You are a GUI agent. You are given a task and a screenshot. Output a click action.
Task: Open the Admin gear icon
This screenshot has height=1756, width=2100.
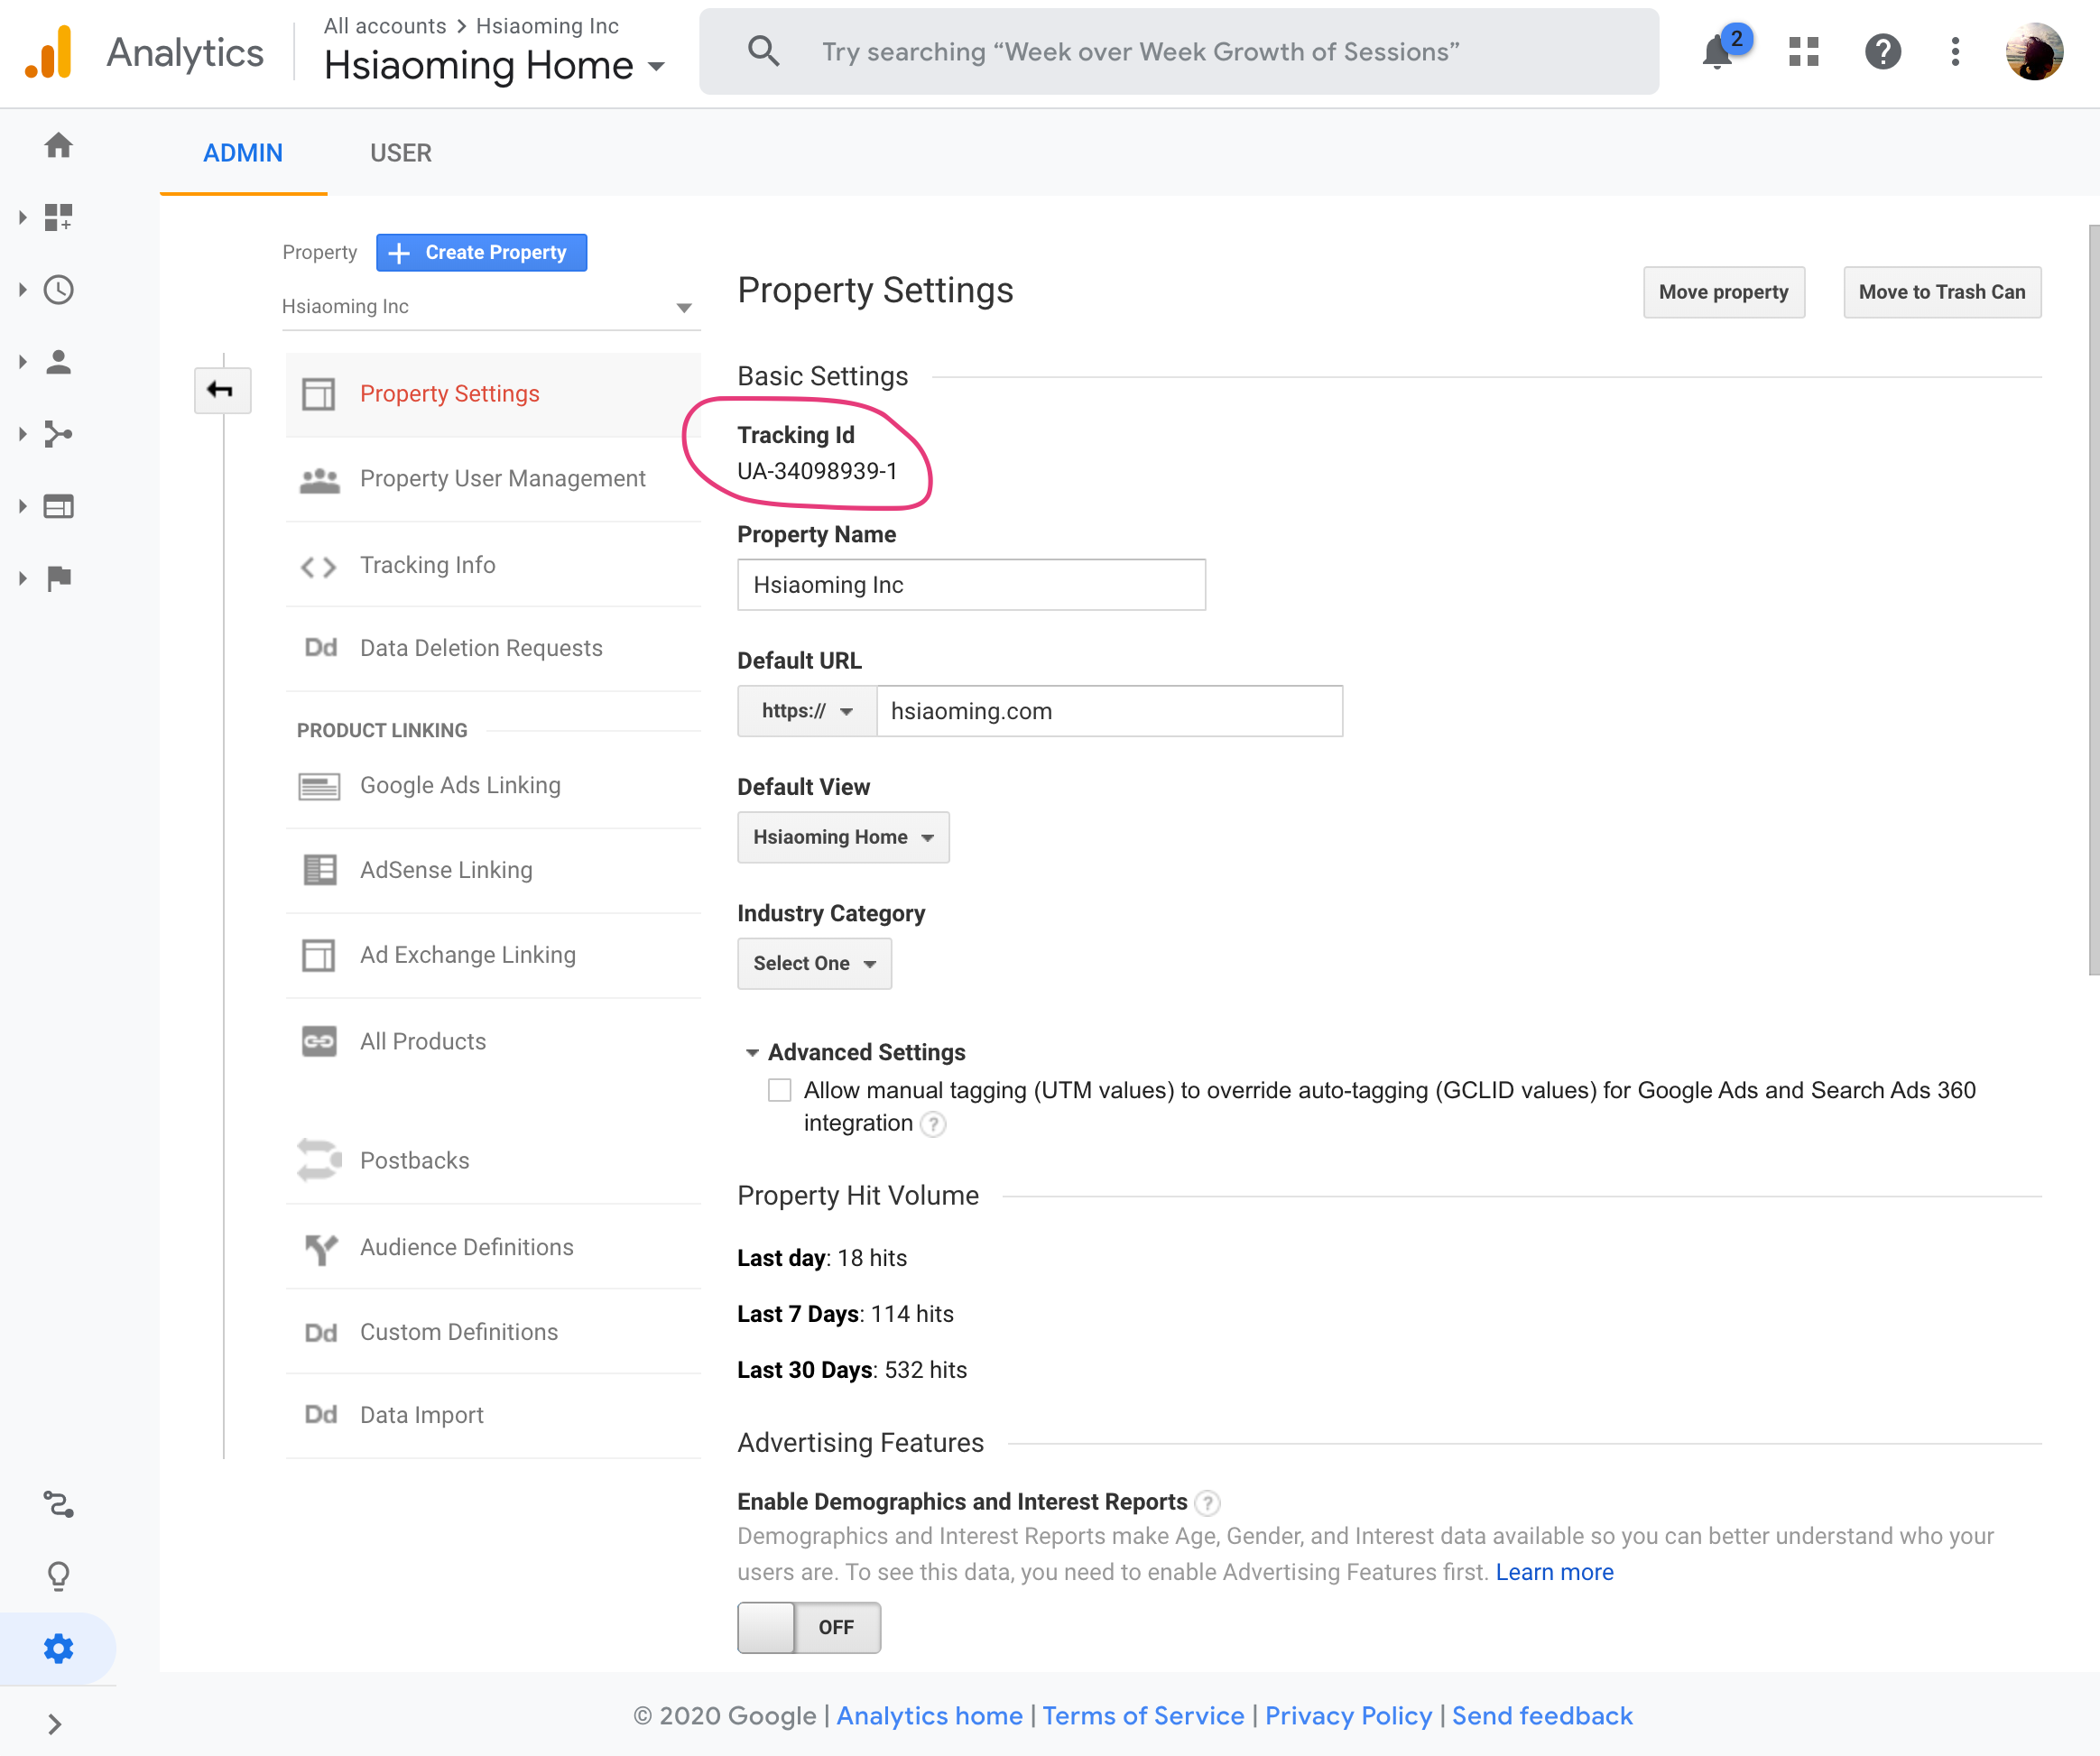point(59,1648)
